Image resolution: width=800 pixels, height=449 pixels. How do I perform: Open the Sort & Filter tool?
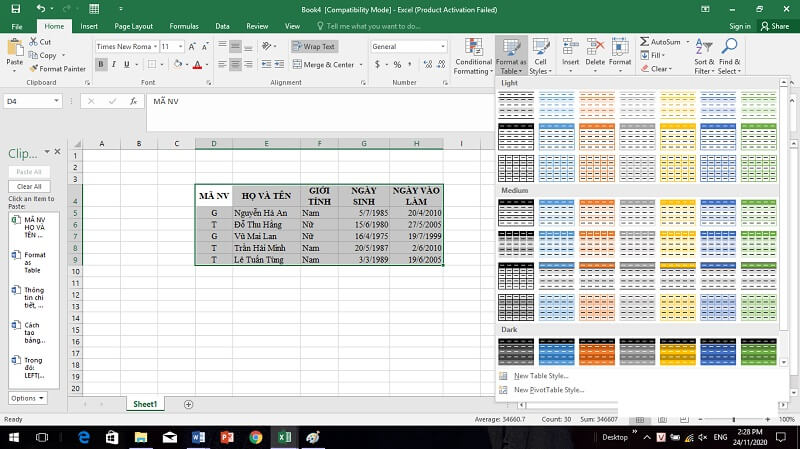coord(704,56)
